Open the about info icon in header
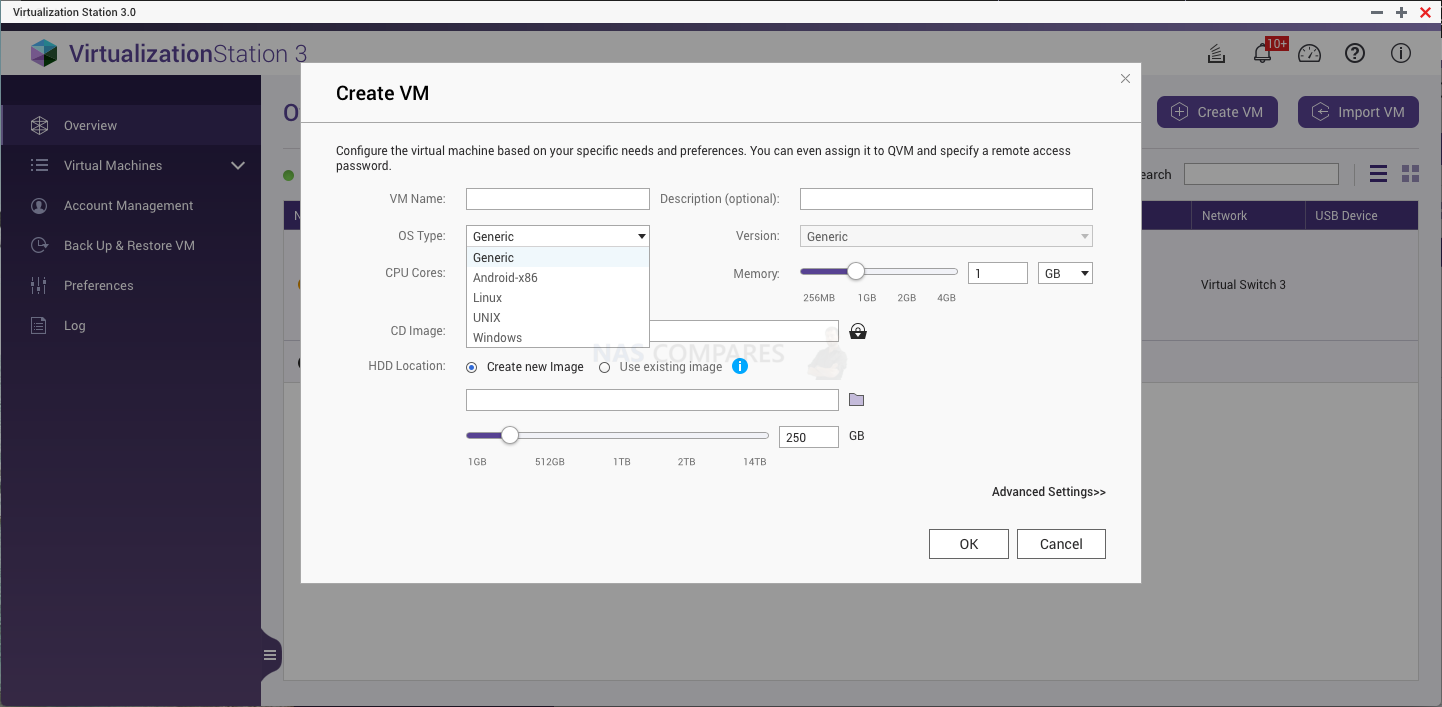The height and width of the screenshot is (707, 1442). tap(1401, 54)
